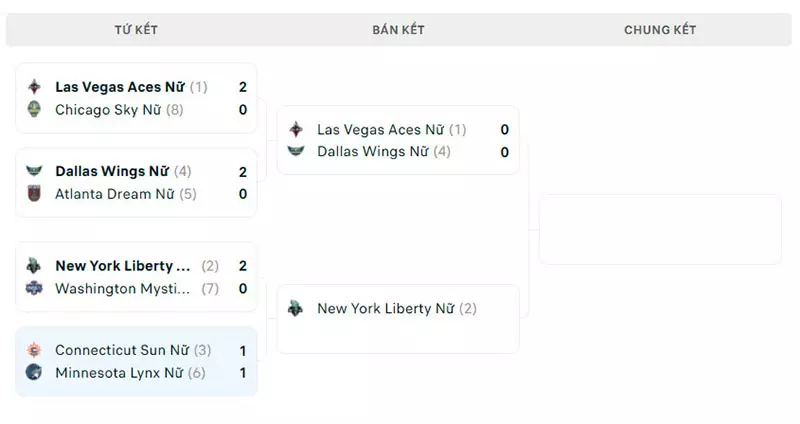Click the Atlanta Dream team logo
800x424 pixels.
(34, 193)
